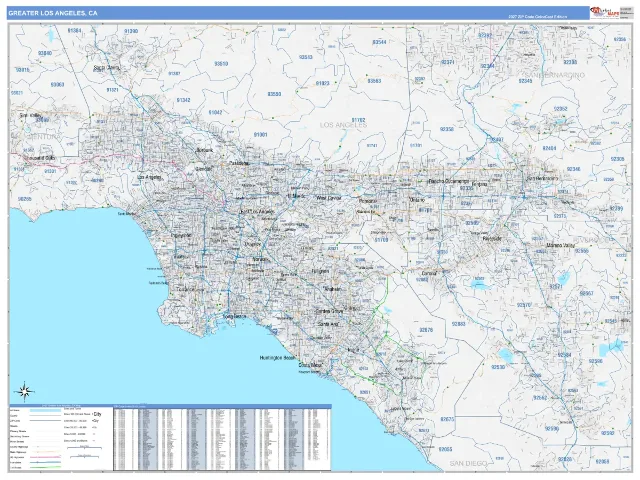
Task: Click ZIP code 93544
Action: click(x=379, y=42)
